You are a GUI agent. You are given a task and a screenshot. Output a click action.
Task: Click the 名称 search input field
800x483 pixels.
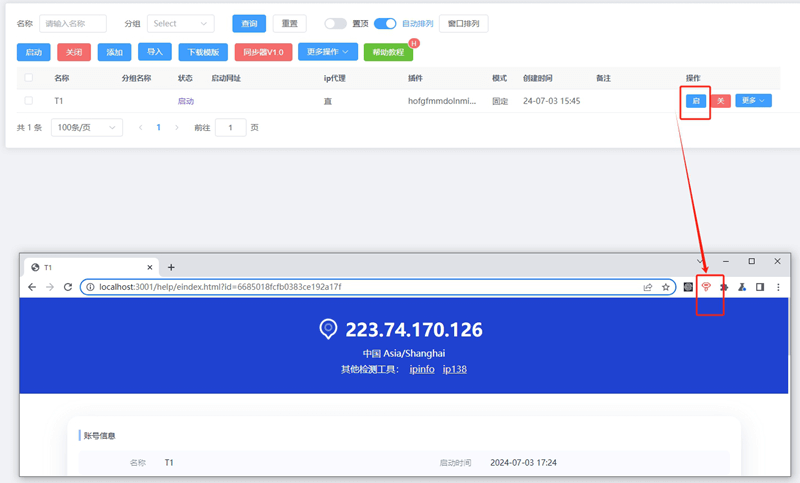73,23
